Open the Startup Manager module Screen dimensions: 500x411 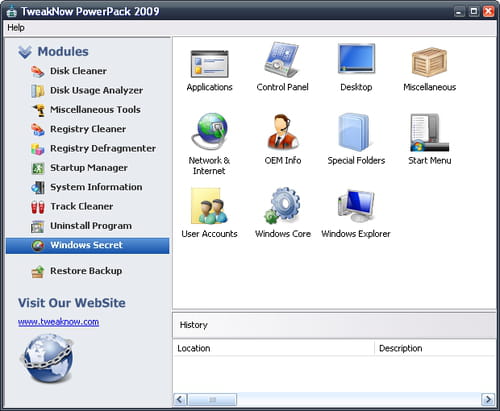pos(88,168)
